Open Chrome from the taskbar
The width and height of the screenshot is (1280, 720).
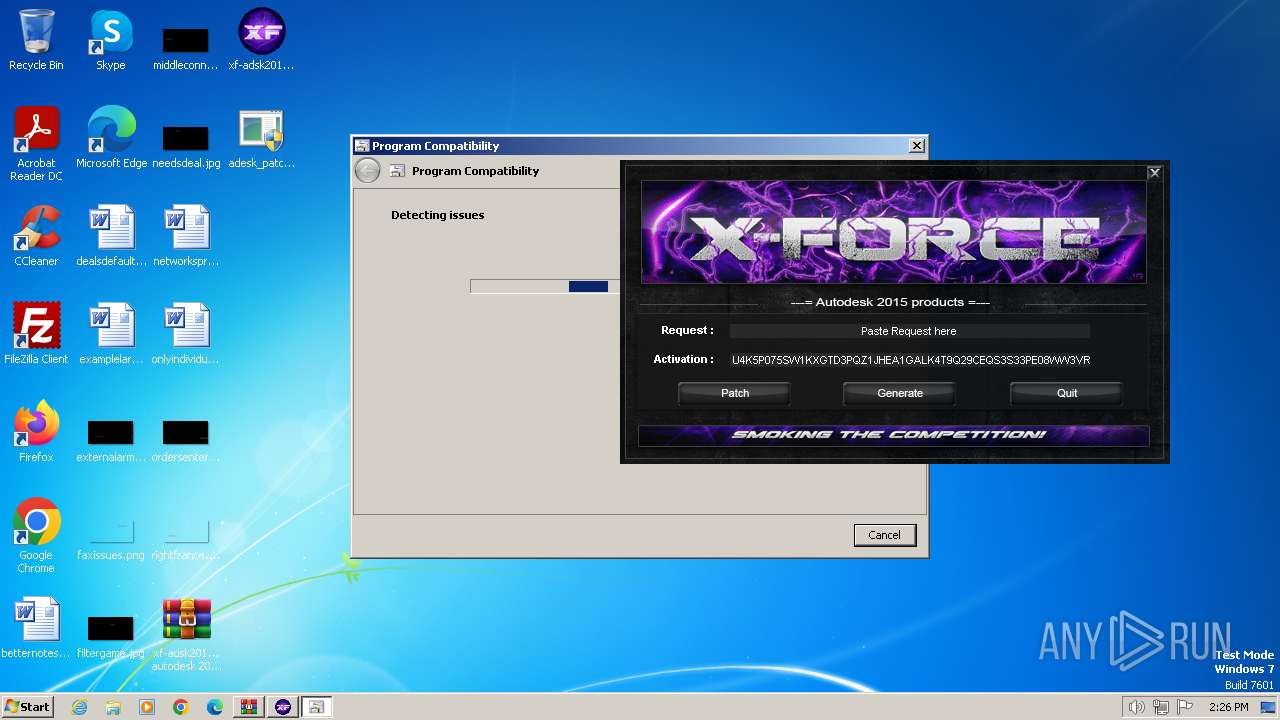click(181, 707)
